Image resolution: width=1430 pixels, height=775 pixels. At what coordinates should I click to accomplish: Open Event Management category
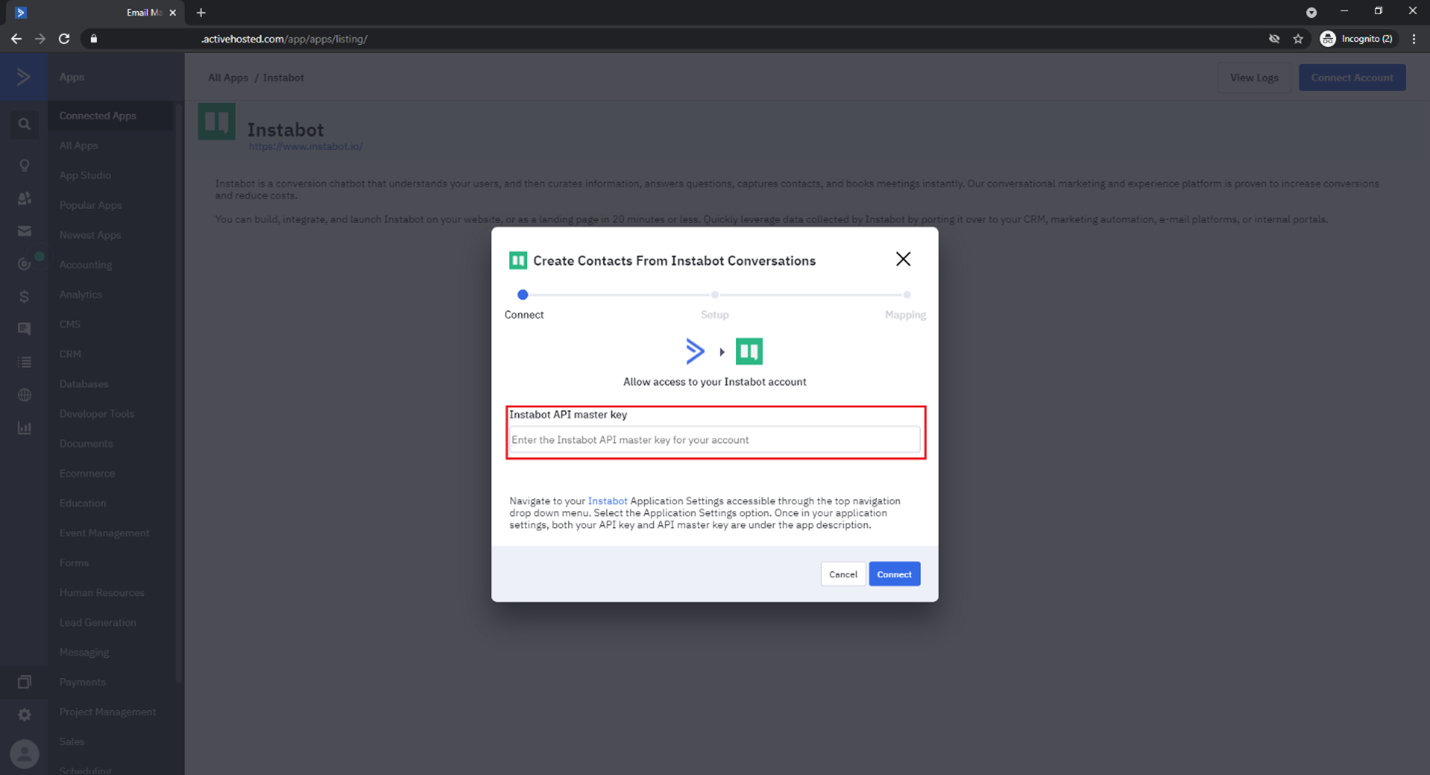104,533
